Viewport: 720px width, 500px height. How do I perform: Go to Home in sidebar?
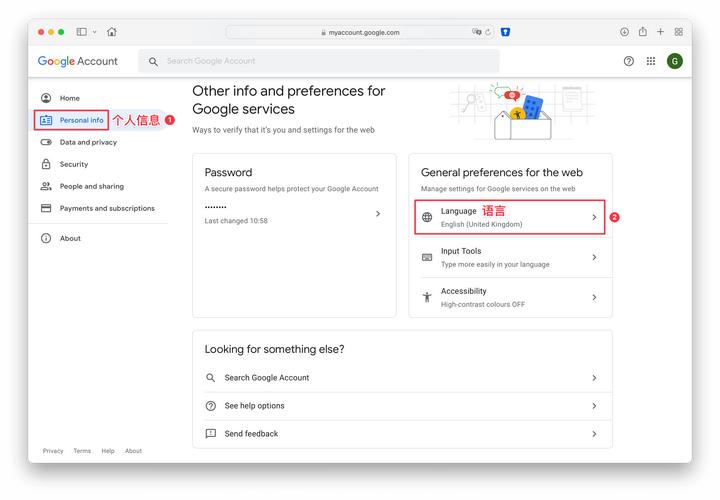coord(69,98)
